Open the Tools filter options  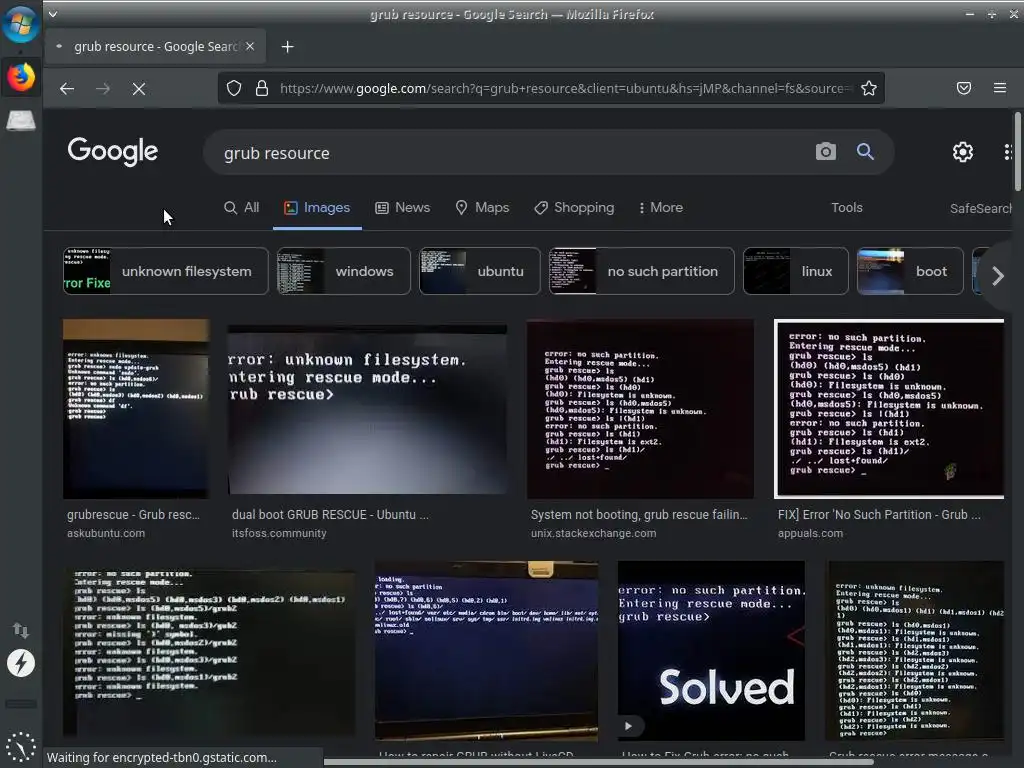pyautogui.click(x=847, y=208)
